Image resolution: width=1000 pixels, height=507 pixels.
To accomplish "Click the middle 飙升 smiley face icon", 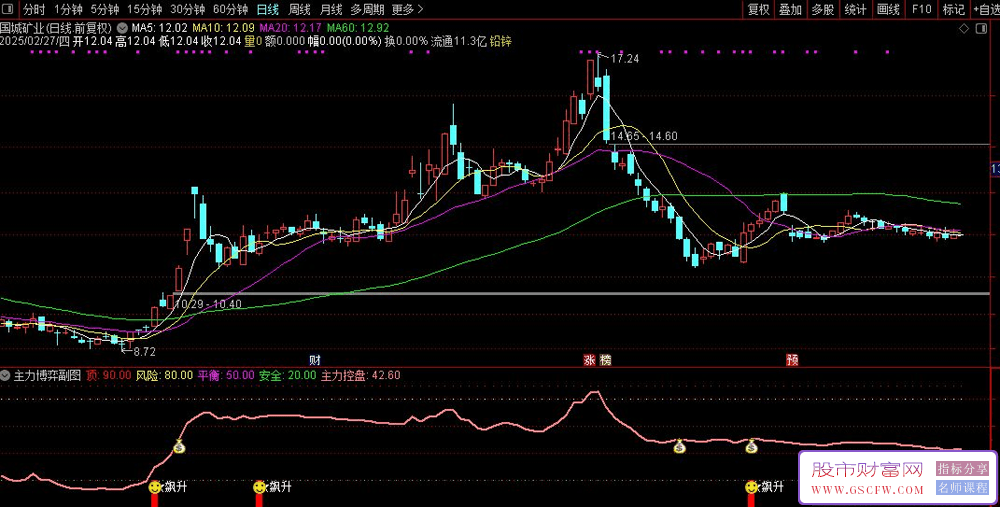I will point(260,488).
